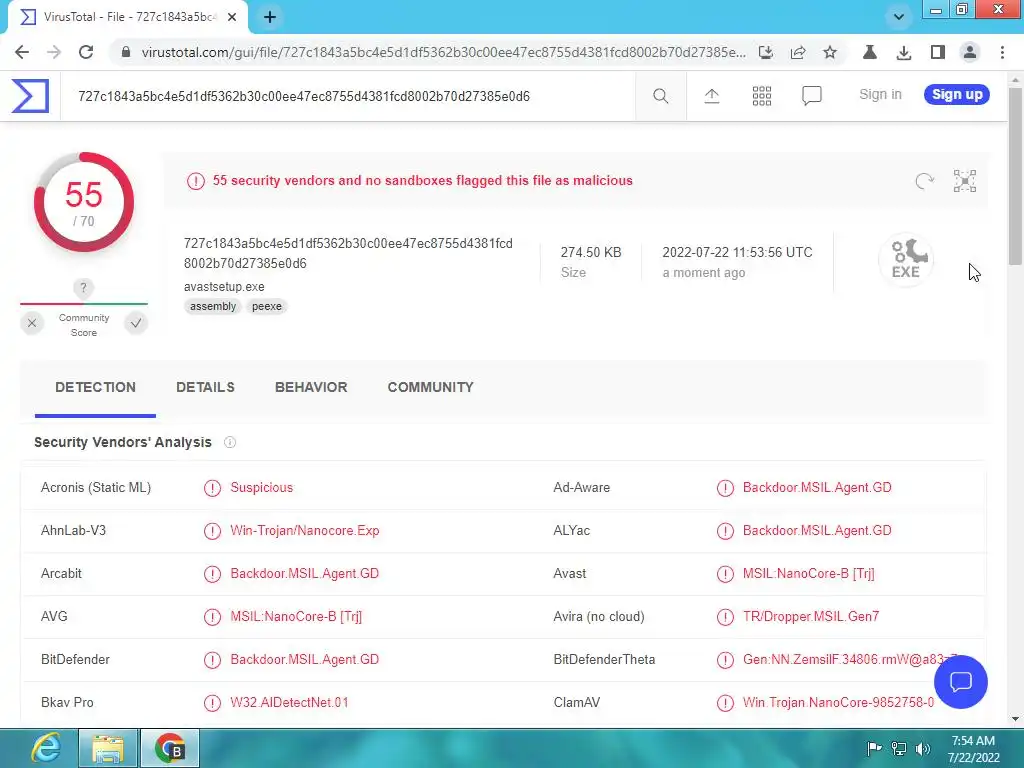
Task: Open File Explorer from taskbar
Action: coord(108,748)
